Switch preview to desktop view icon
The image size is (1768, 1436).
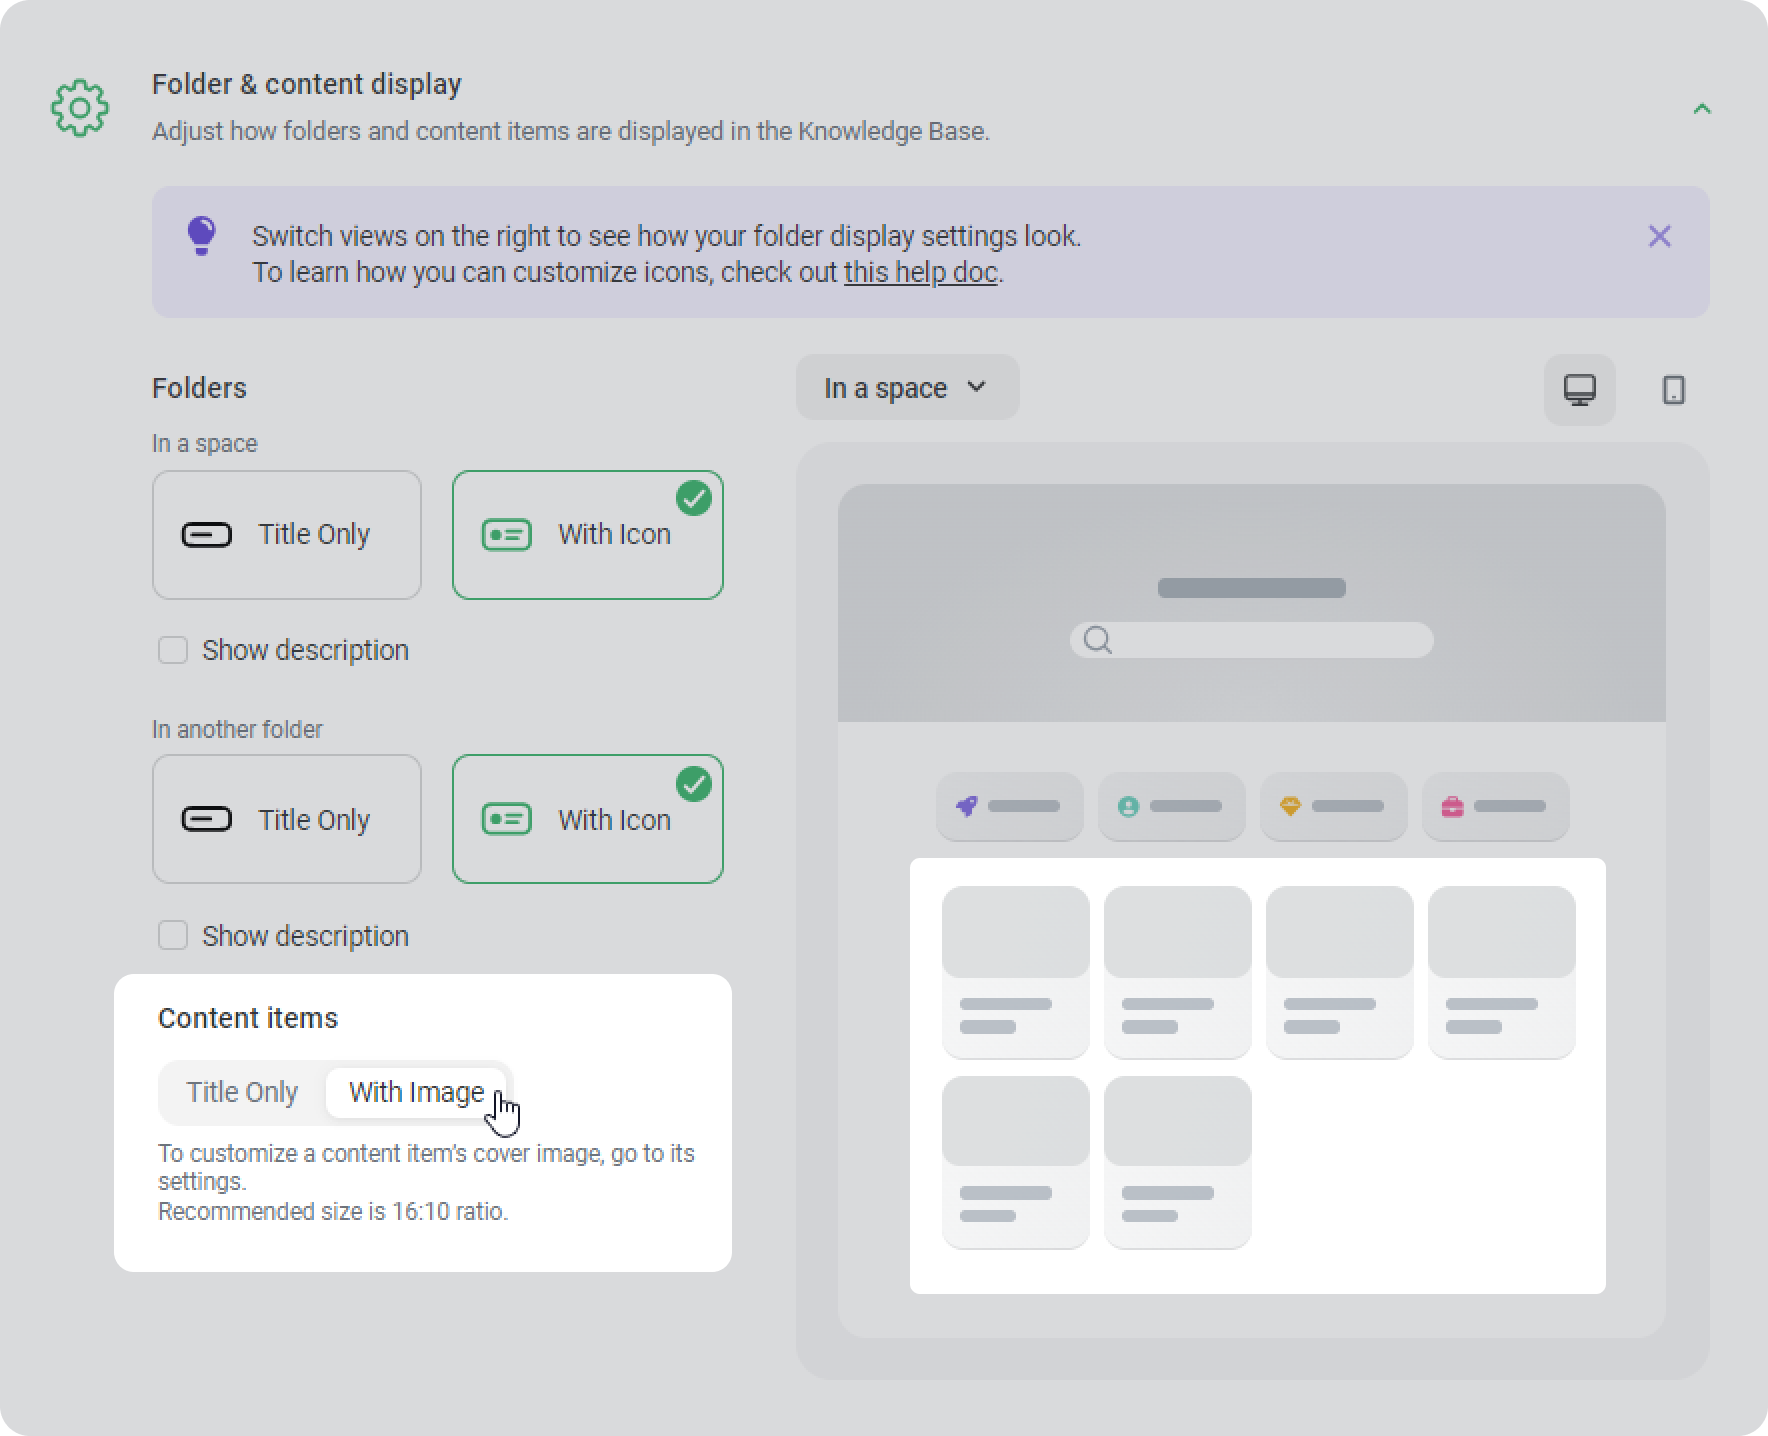click(x=1580, y=390)
